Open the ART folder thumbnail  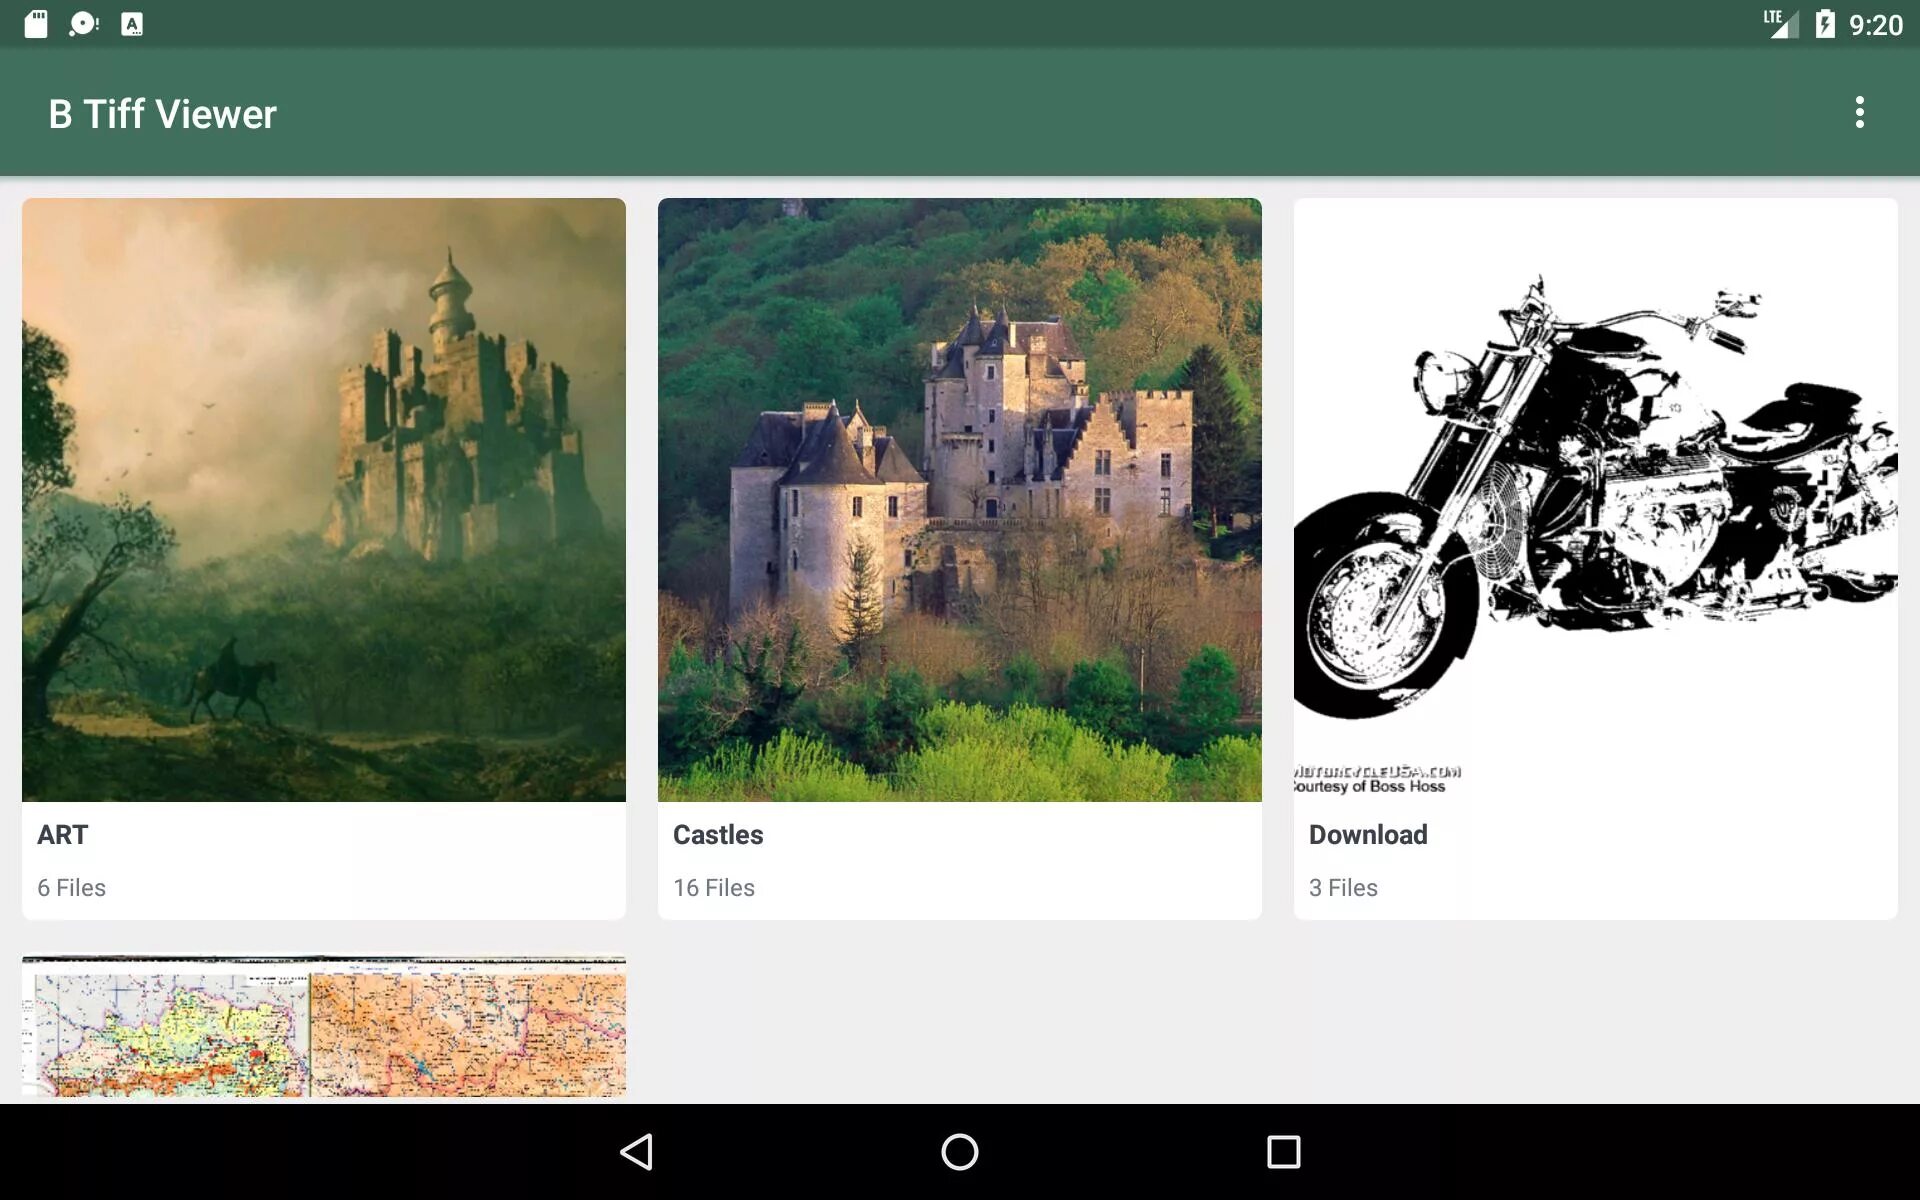(x=324, y=500)
